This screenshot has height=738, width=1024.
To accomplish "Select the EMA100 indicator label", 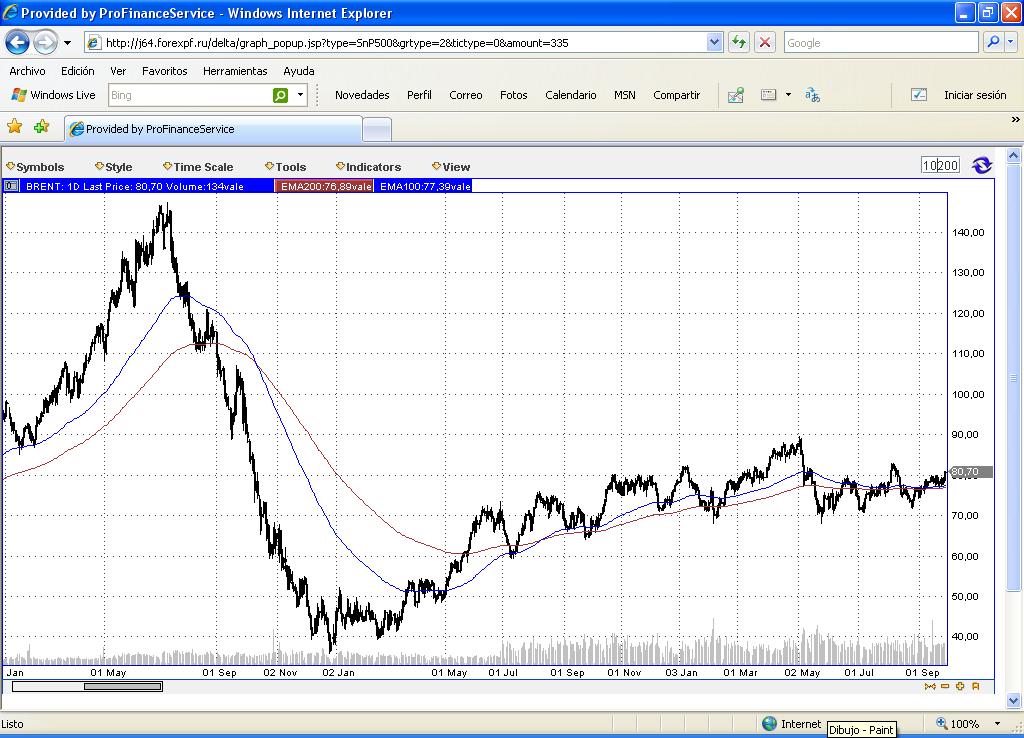I will (x=424, y=187).
